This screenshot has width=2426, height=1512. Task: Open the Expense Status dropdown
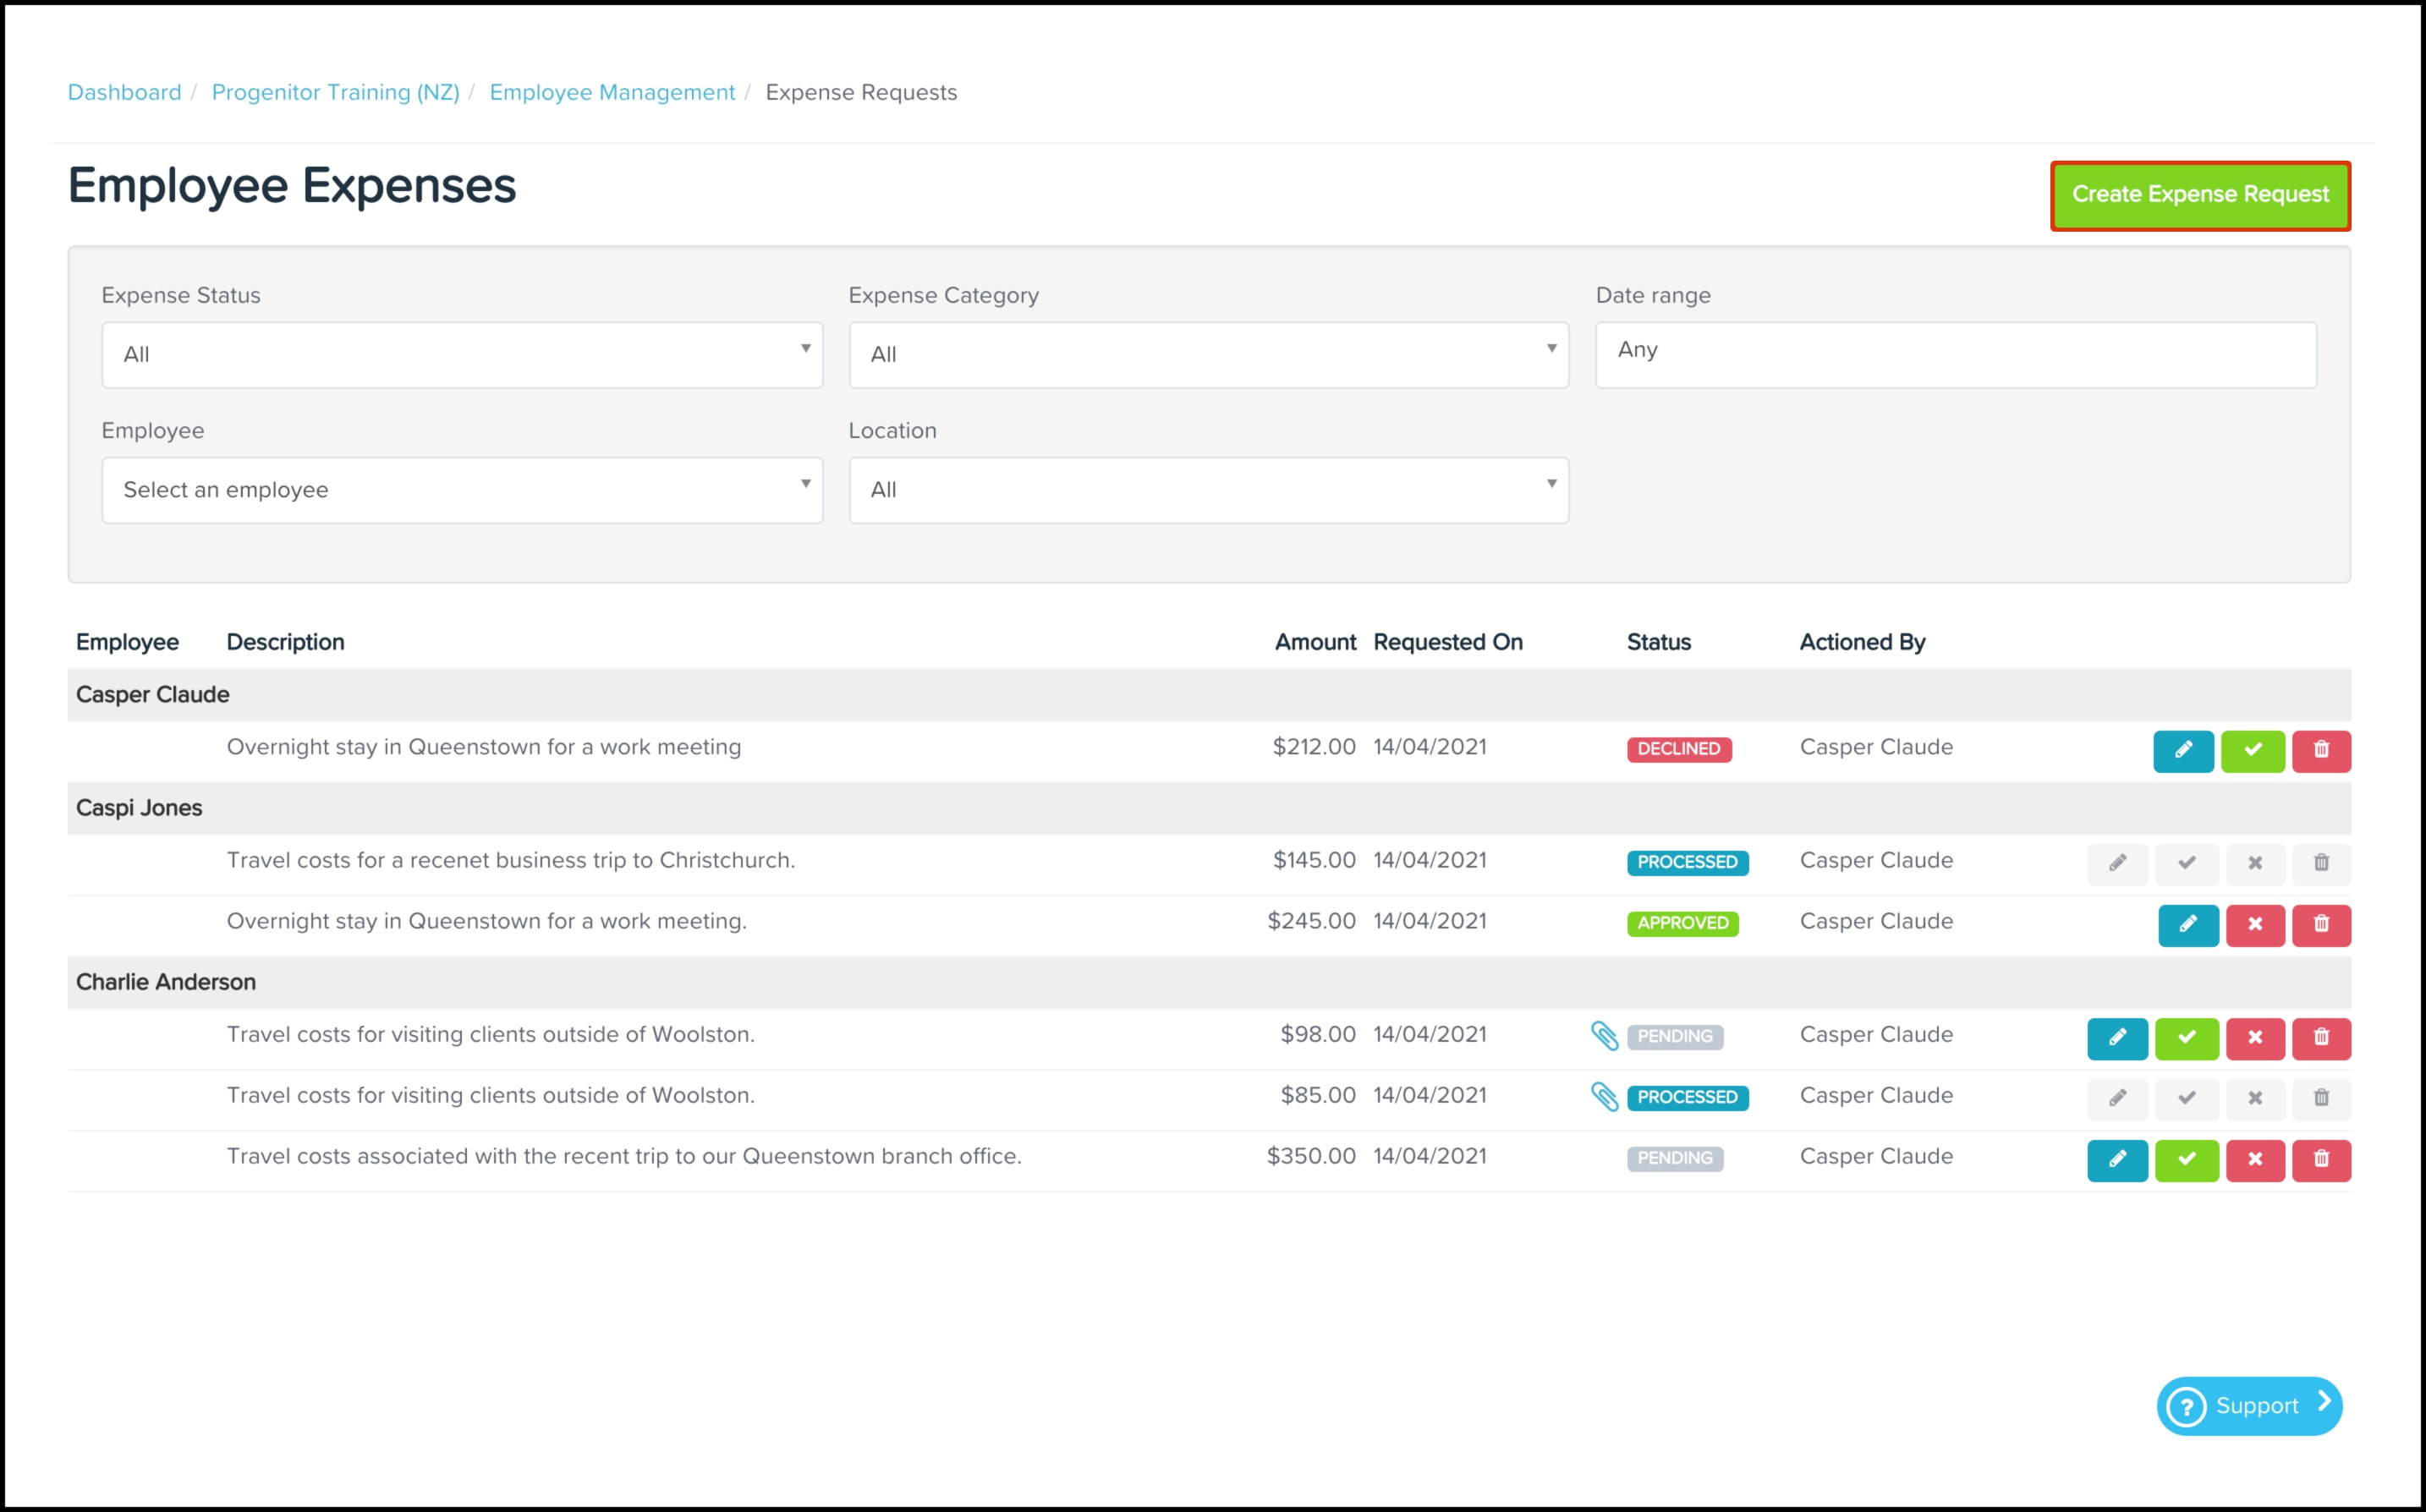pyautogui.click(x=461, y=354)
